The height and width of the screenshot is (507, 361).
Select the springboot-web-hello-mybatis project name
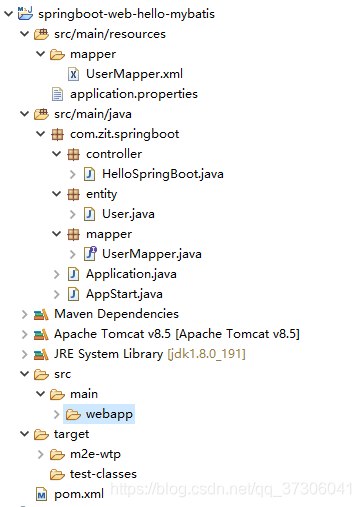(126, 14)
